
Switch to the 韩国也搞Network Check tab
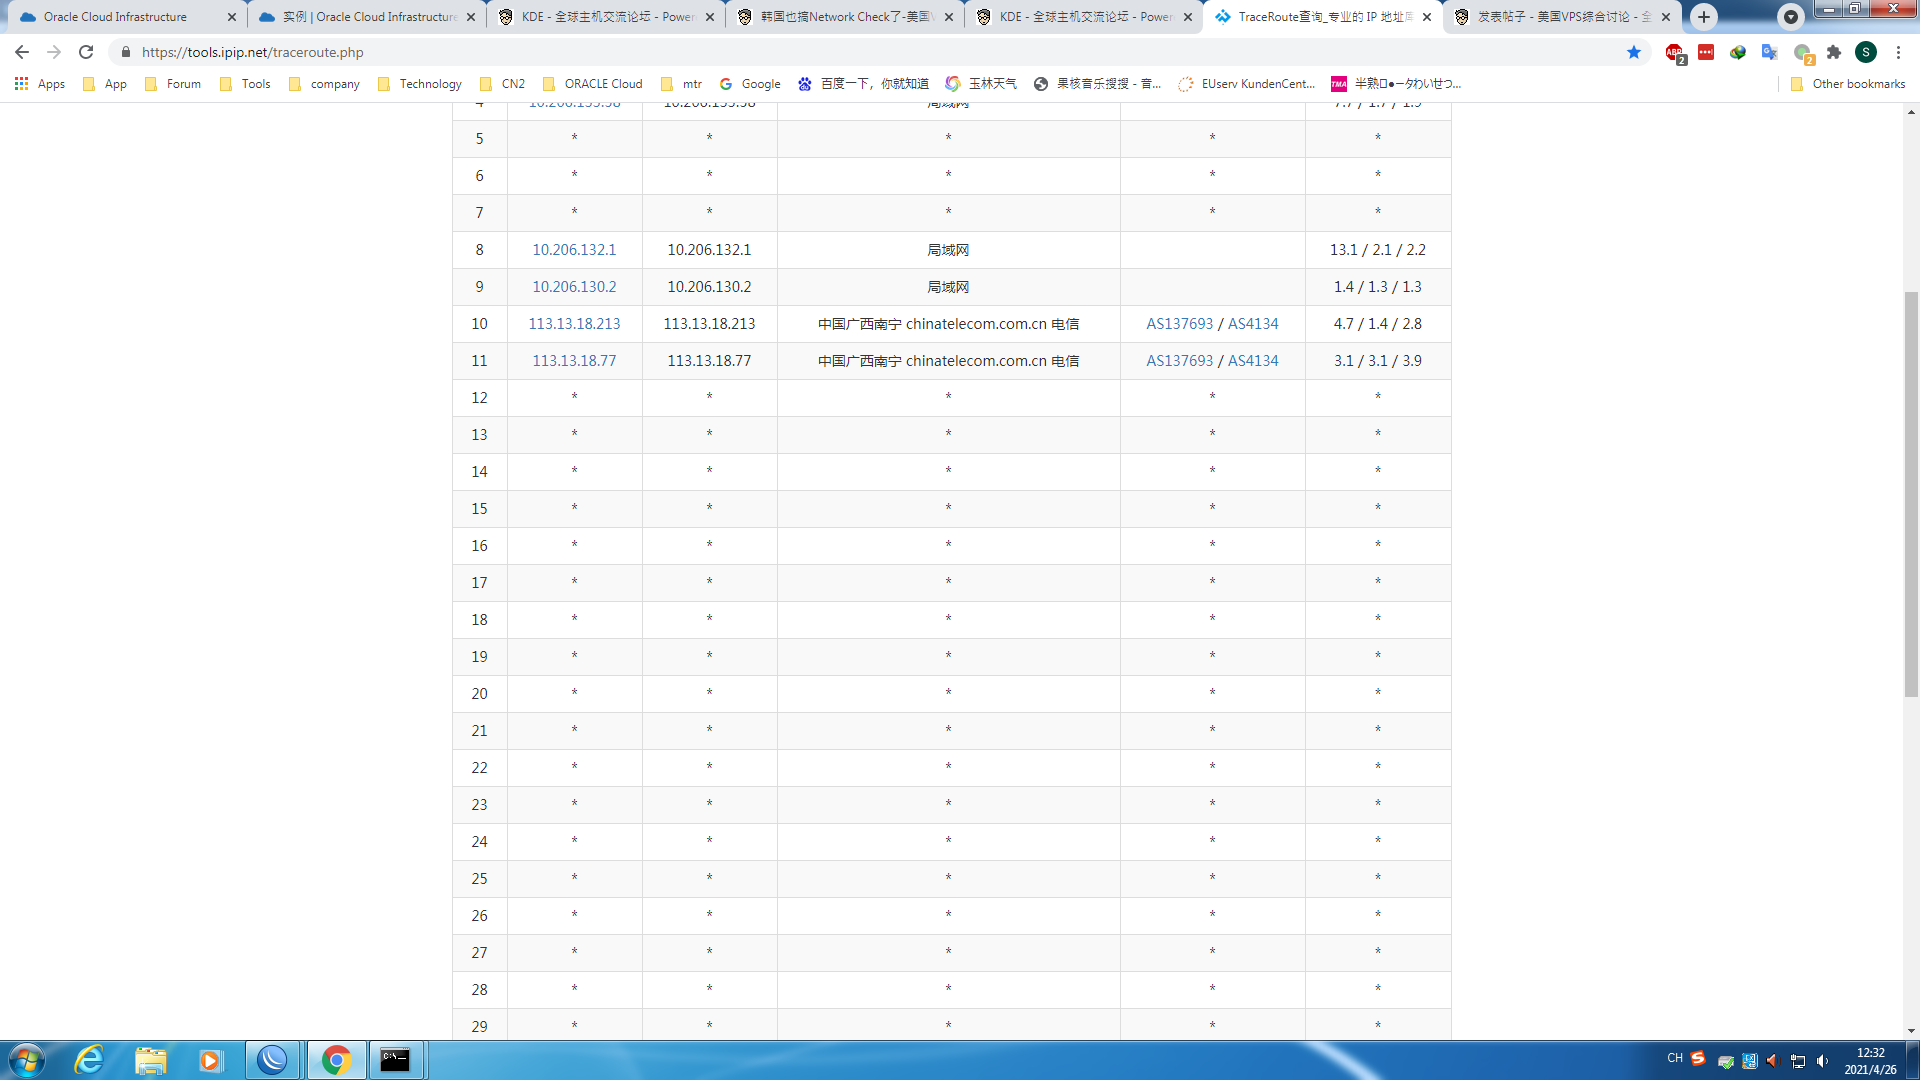click(x=846, y=17)
